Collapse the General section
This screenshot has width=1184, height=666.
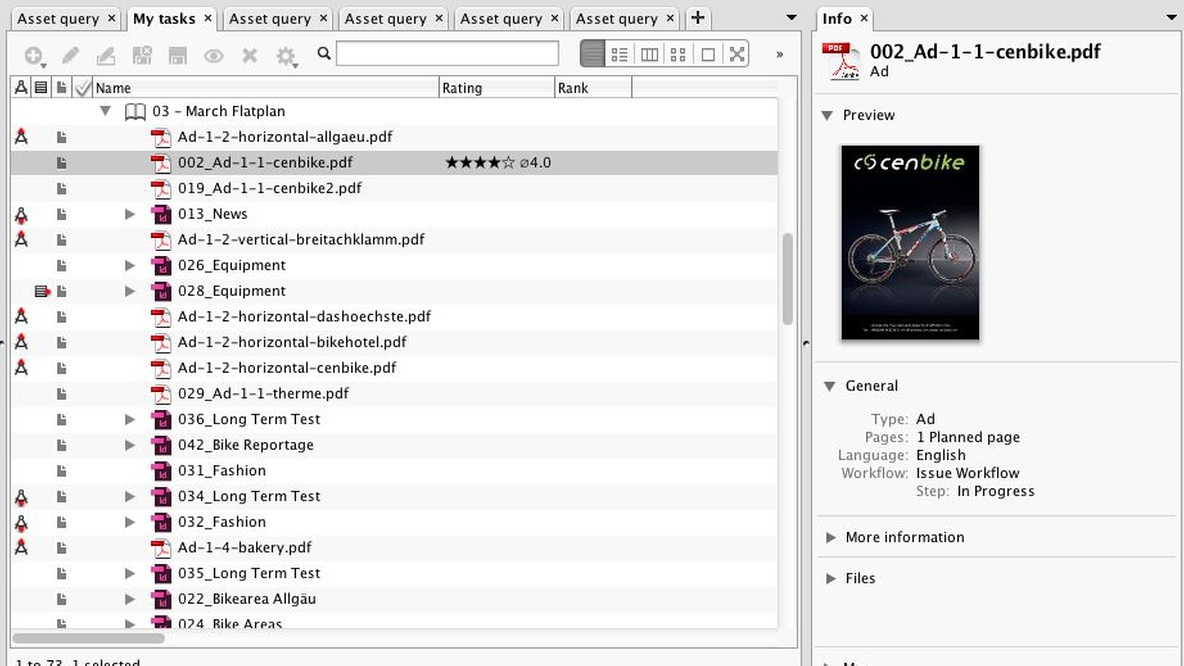pos(829,386)
